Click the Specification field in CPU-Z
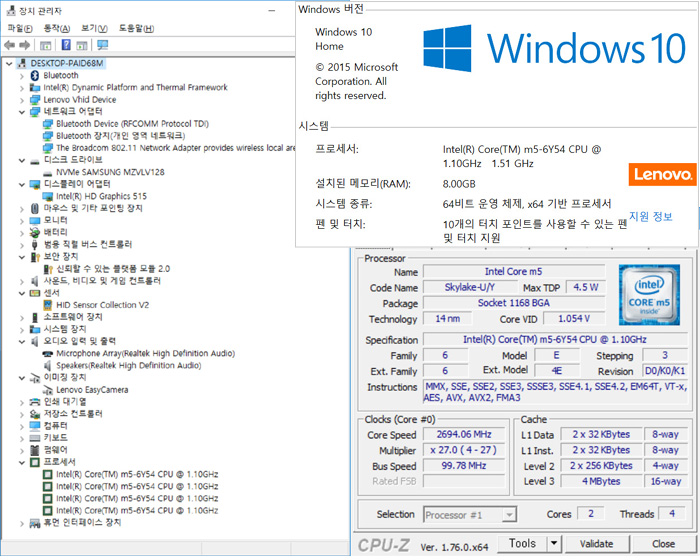 (x=555, y=340)
